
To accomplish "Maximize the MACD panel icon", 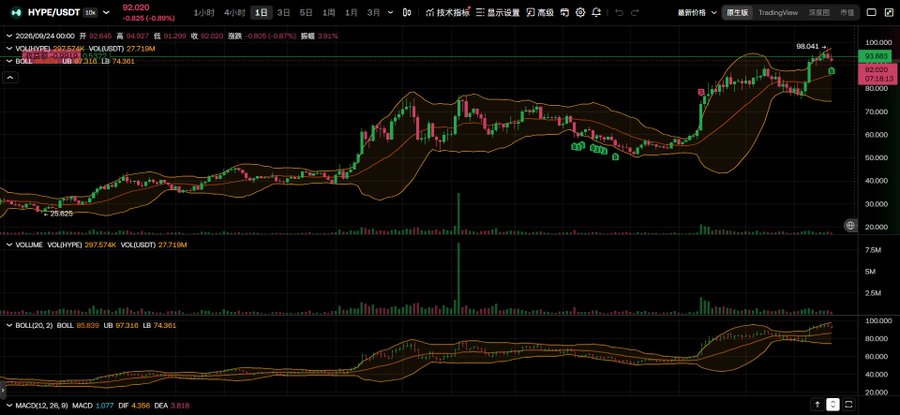I will click(849, 404).
